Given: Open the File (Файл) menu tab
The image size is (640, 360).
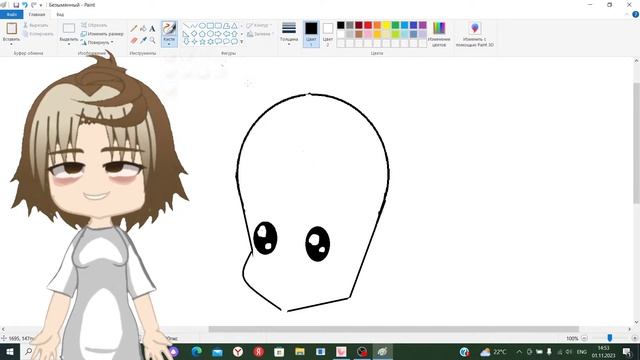Looking at the screenshot, I should tap(11, 15).
